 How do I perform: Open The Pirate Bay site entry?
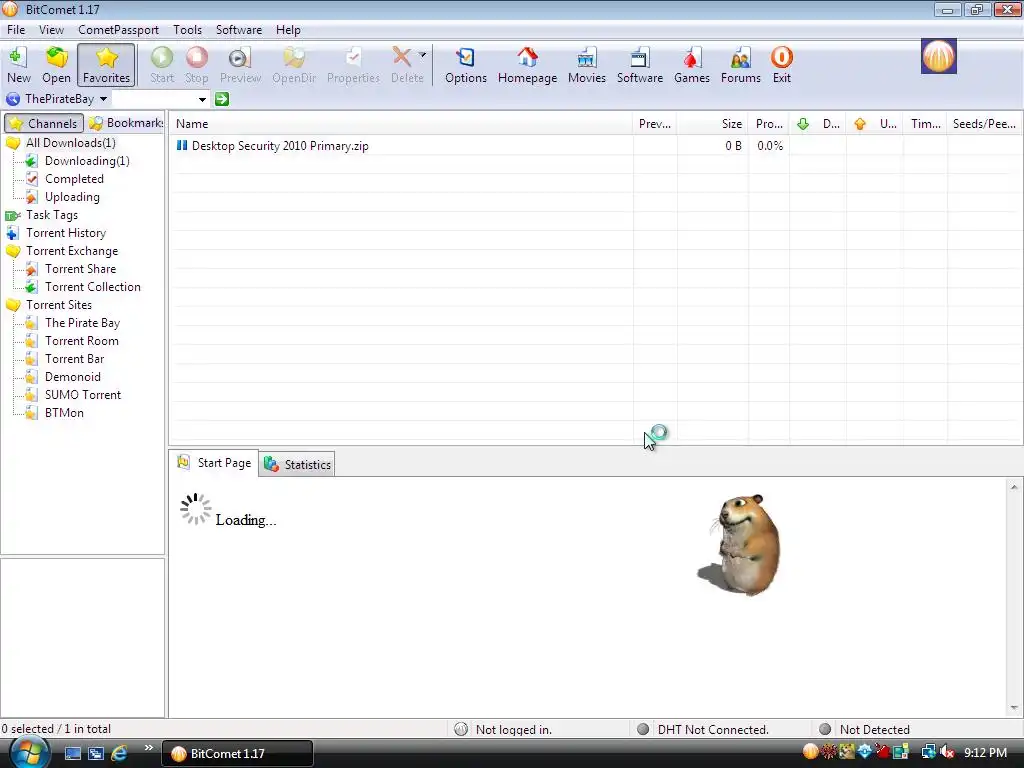coord(82,323)
